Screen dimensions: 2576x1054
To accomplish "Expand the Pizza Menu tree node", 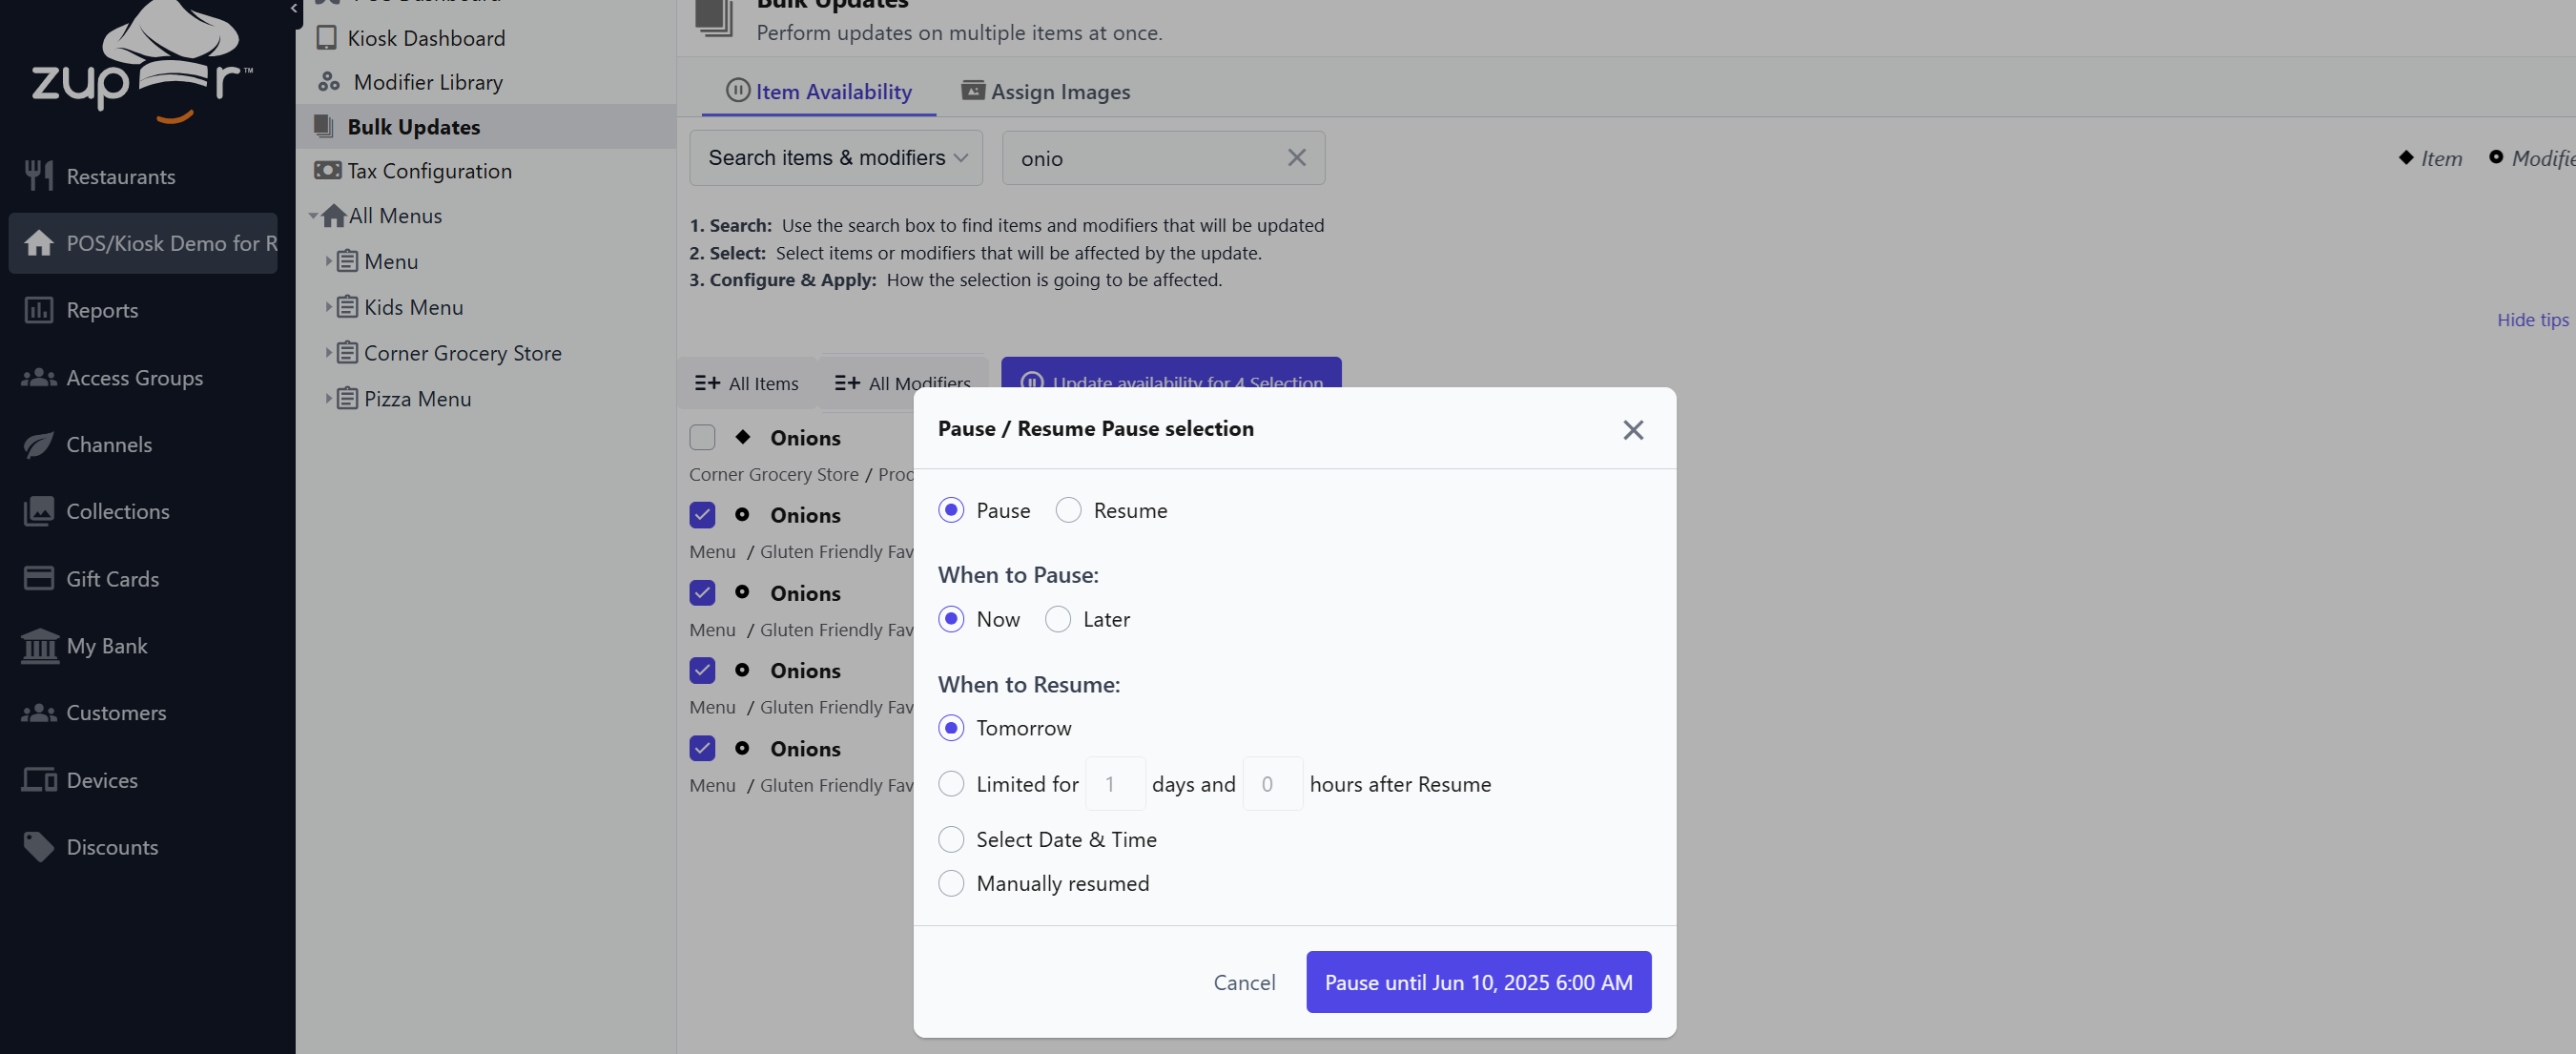I will point(327,398).
